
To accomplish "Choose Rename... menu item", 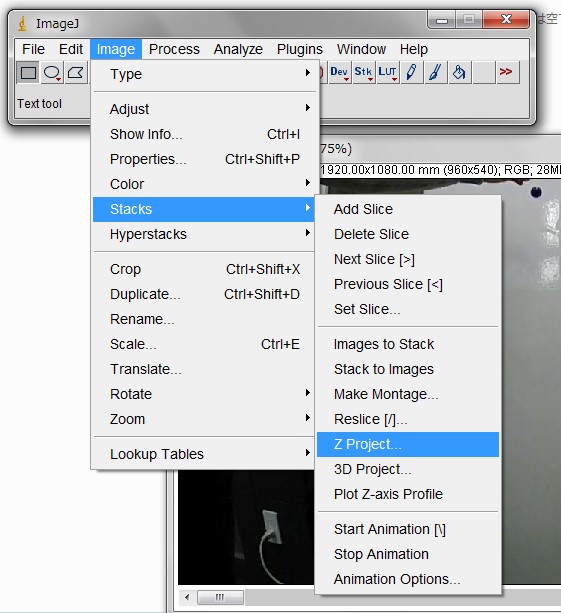I will pyautogui.click(x=203, y=319).
